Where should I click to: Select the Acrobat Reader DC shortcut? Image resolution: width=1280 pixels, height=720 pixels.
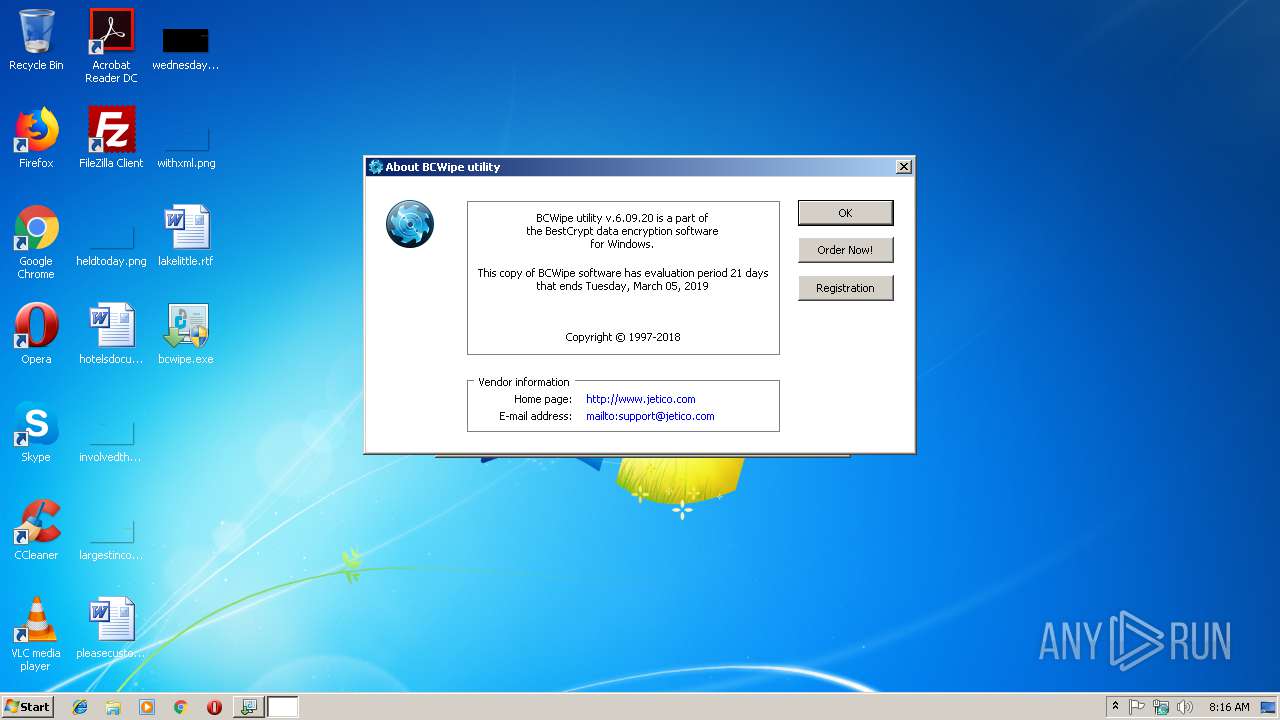(x=111, y=46)
